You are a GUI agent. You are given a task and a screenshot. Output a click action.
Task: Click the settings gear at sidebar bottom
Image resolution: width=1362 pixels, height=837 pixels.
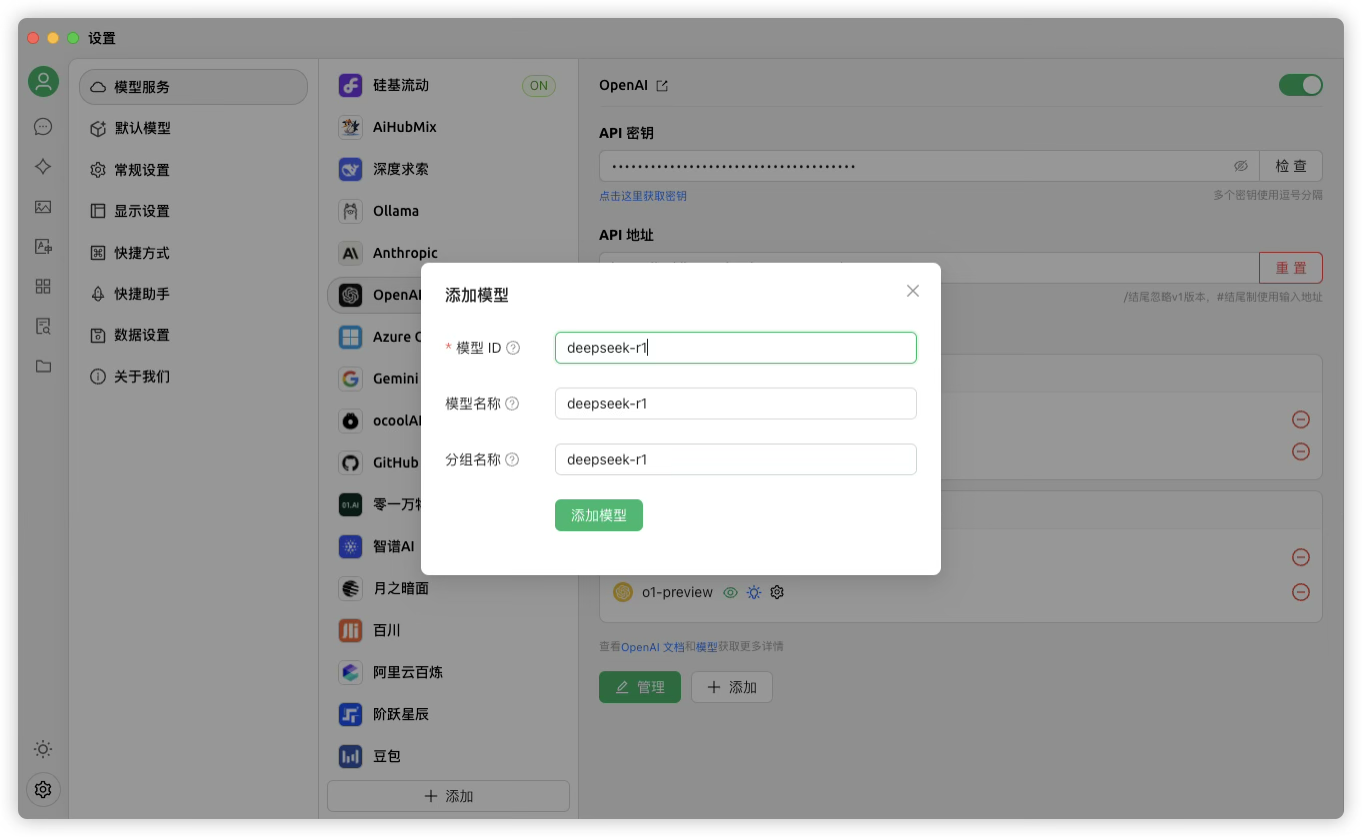click(42, 789)
